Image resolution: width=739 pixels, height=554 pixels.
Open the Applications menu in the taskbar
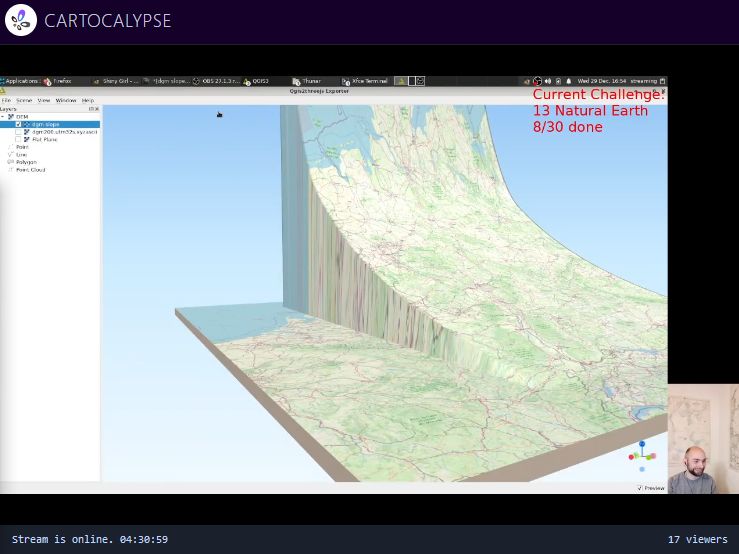pyautogui.click(x=20, y=81)
